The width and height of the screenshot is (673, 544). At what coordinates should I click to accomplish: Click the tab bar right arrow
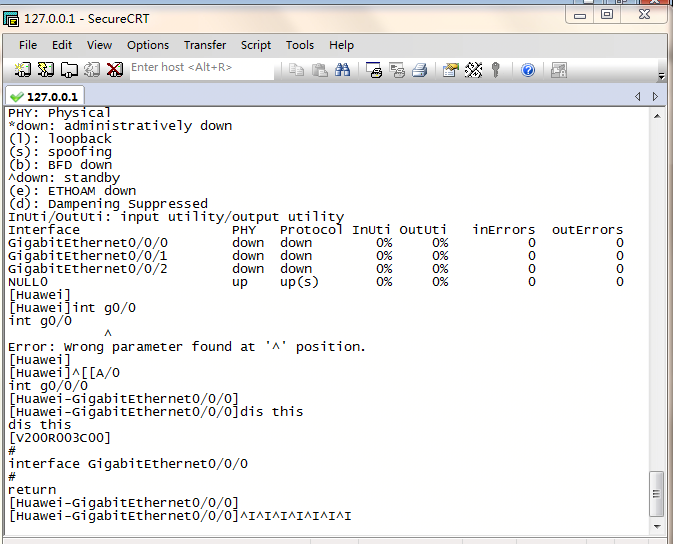coord(655,97)
